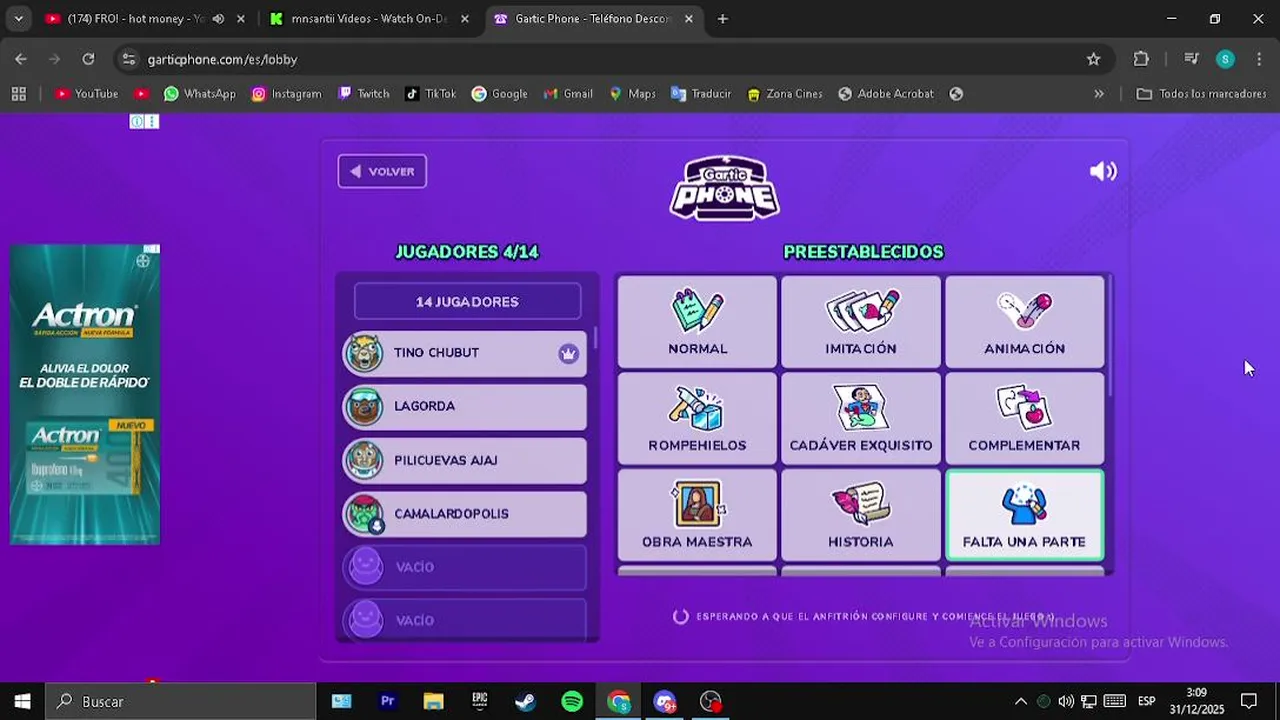Click the Gartic Phone logo
Viewport: 1280px width, 720px height.
[724, 188]
